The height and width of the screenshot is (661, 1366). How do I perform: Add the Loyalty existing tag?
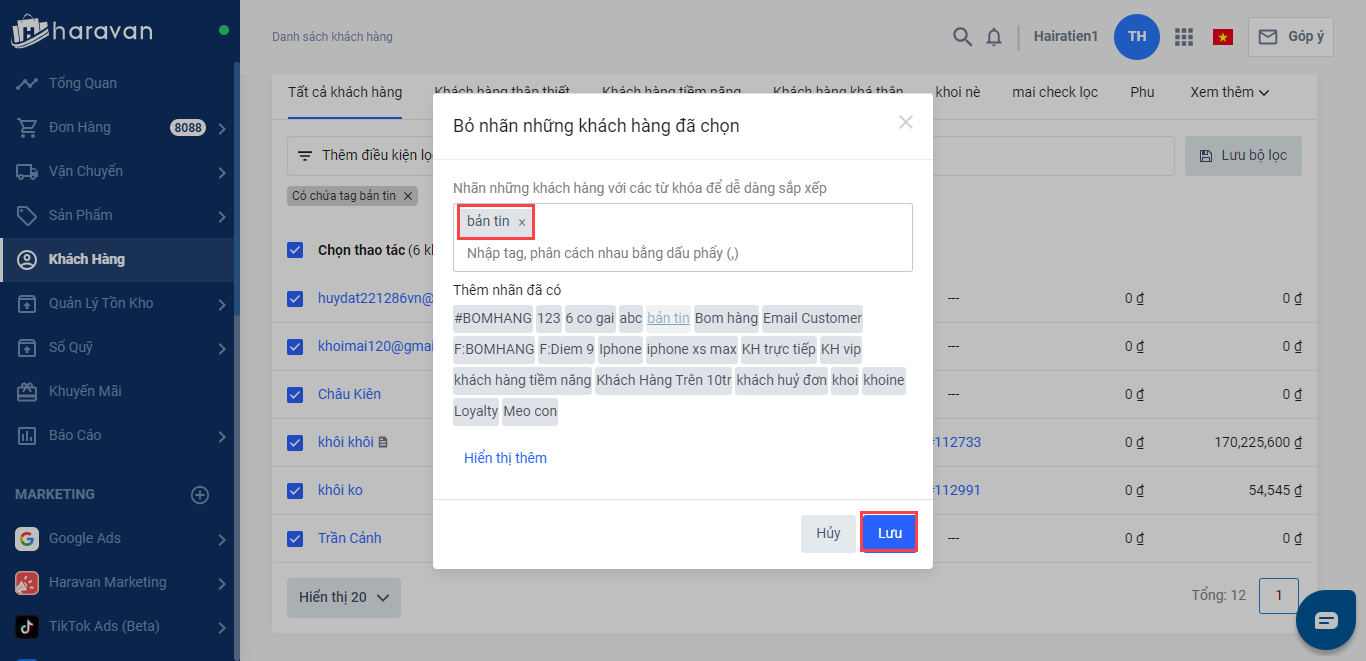pos(475,412)
